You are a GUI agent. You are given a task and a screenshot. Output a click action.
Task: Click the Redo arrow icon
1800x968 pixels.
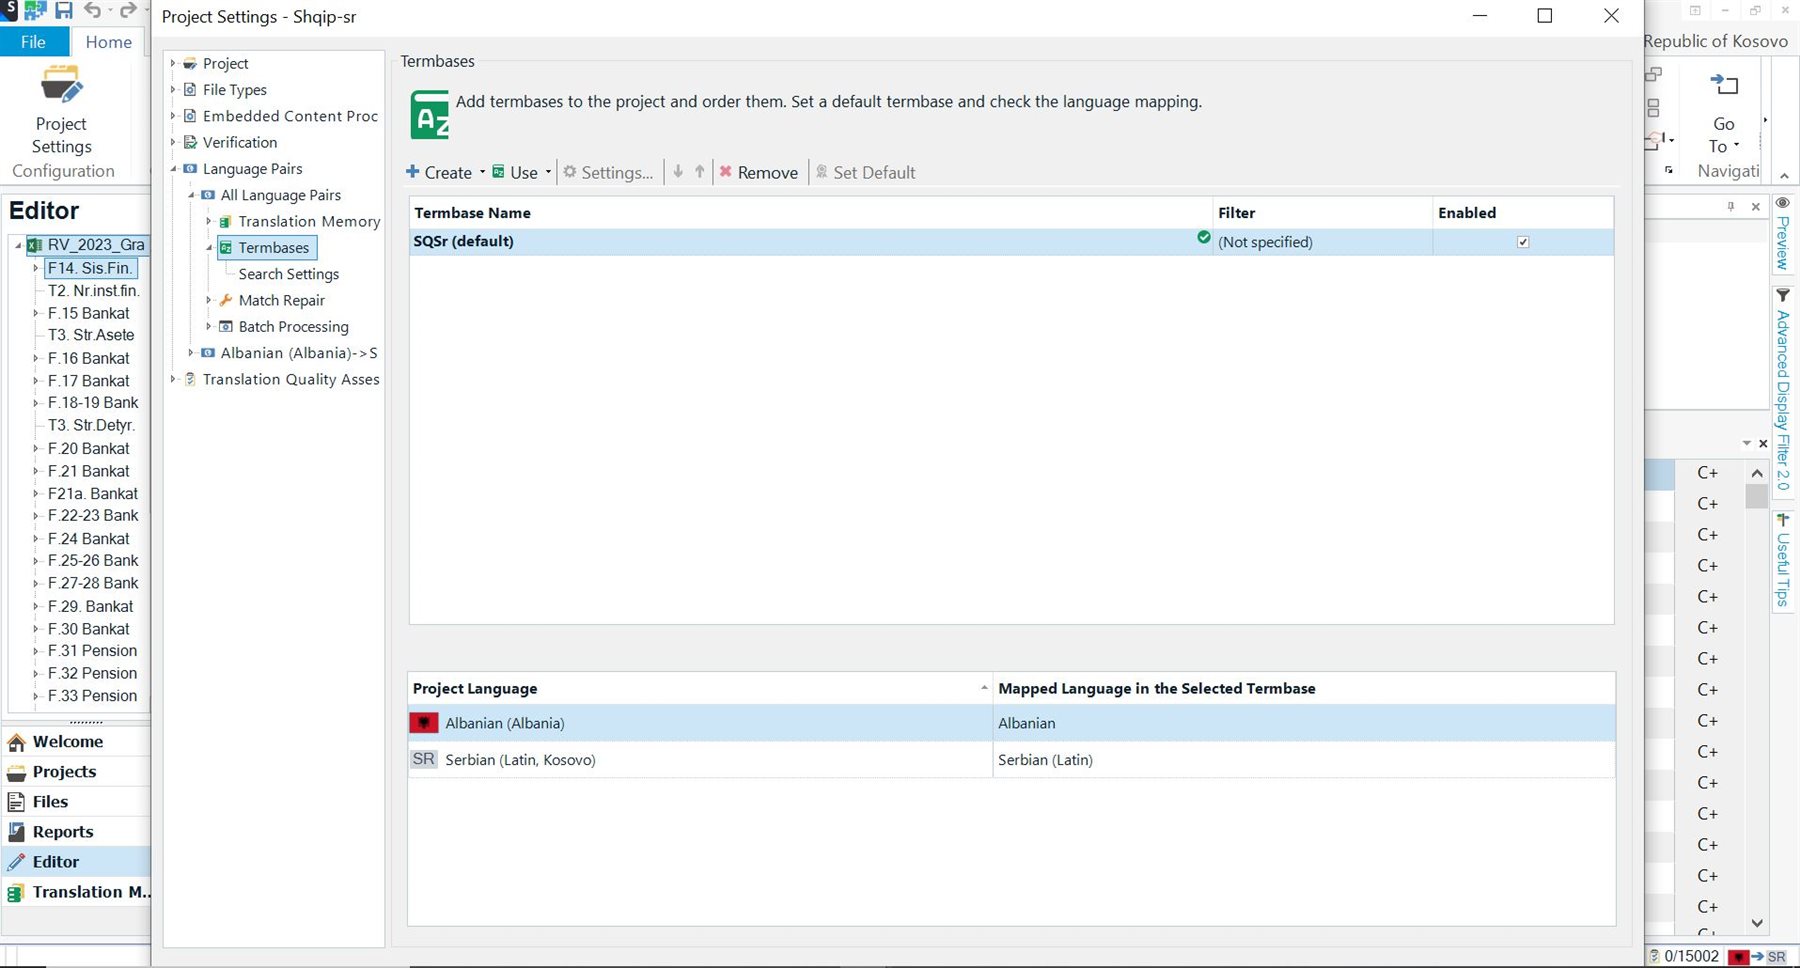[x=126, y=10]
